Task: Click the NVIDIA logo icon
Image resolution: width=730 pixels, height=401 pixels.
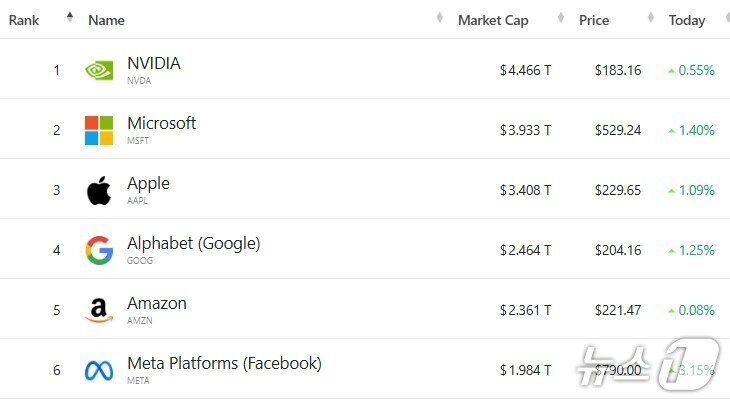Action: pos(99,70)
